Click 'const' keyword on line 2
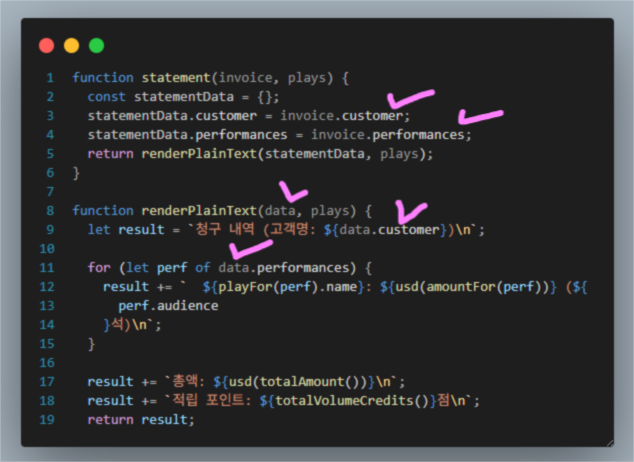The height and width of the screenshot is (462, 634). (107, 97)
